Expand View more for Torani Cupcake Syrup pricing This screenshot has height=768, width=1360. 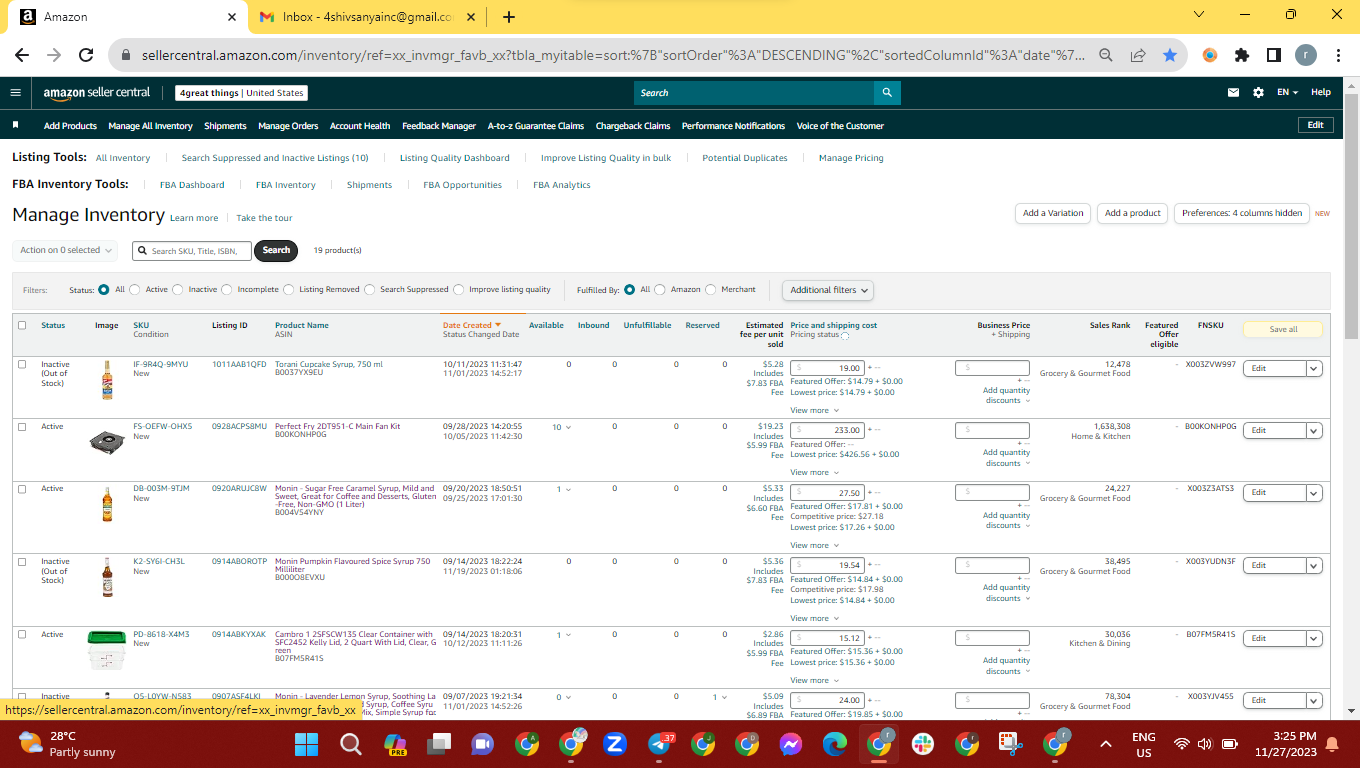pyautogui.click(x=813, y=410)
